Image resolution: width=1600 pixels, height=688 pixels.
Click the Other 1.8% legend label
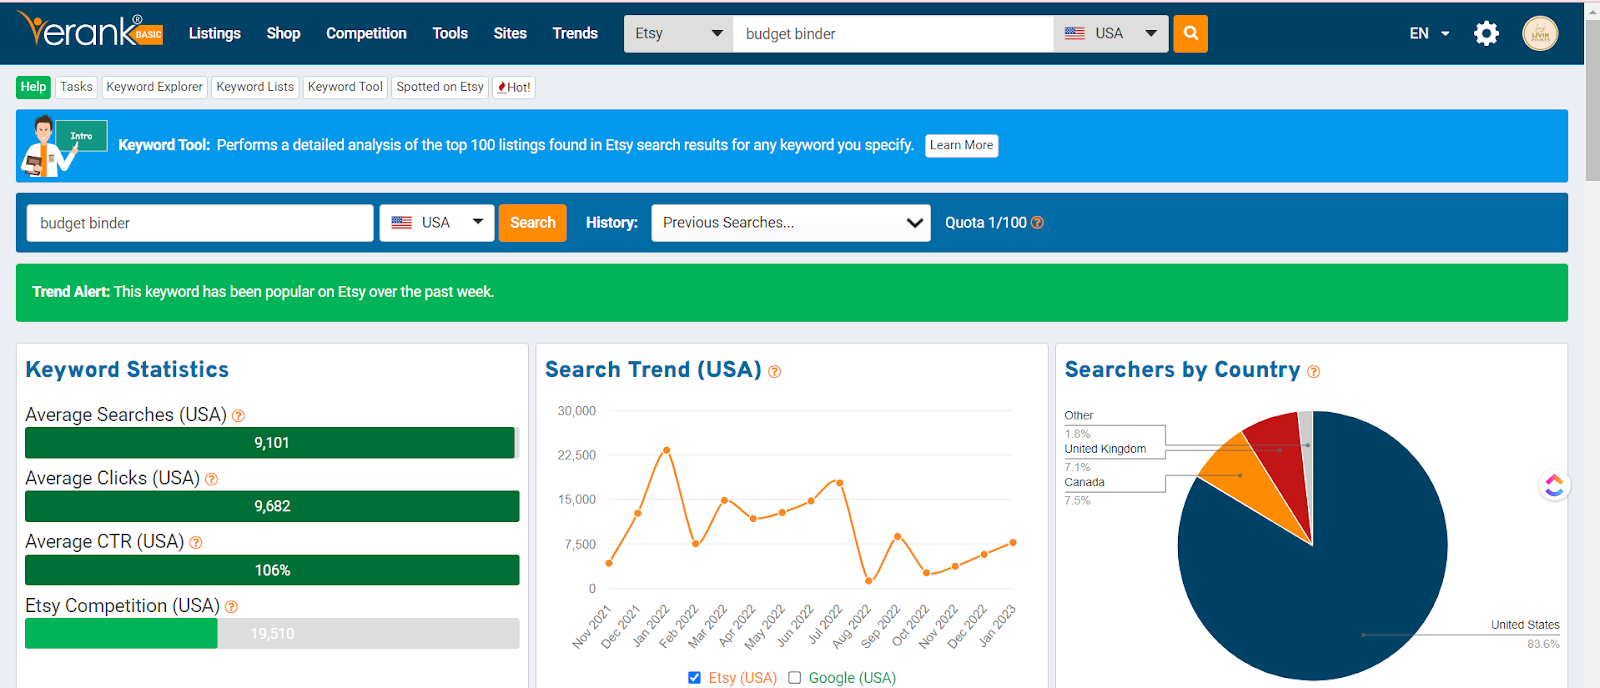tap(1078, 424)
